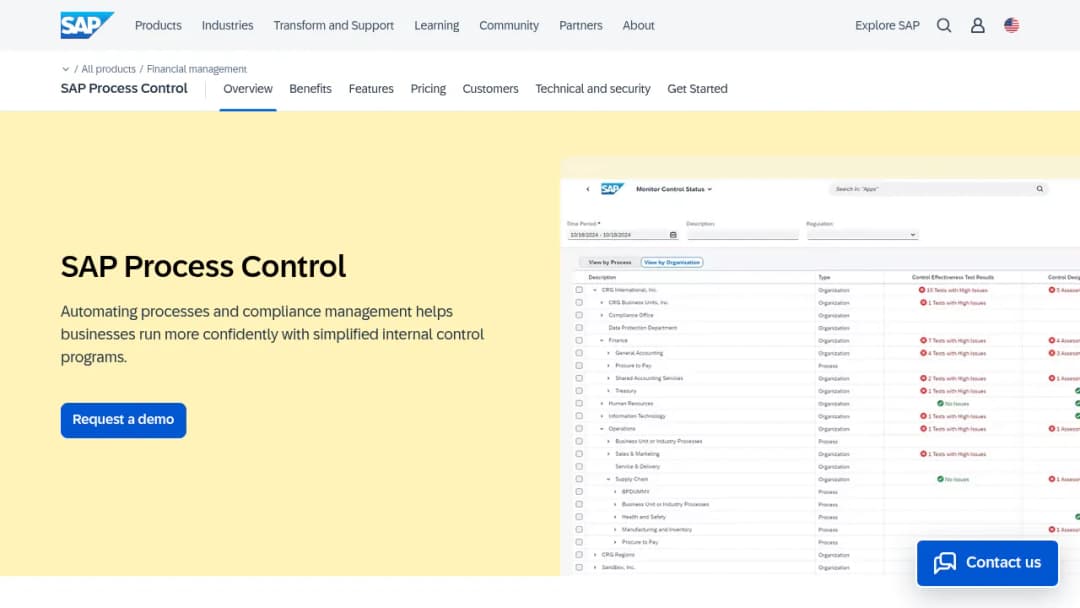Collapse the Supply Chain tree node
This screenshot has height=608, width=1080.
(609, 479)
